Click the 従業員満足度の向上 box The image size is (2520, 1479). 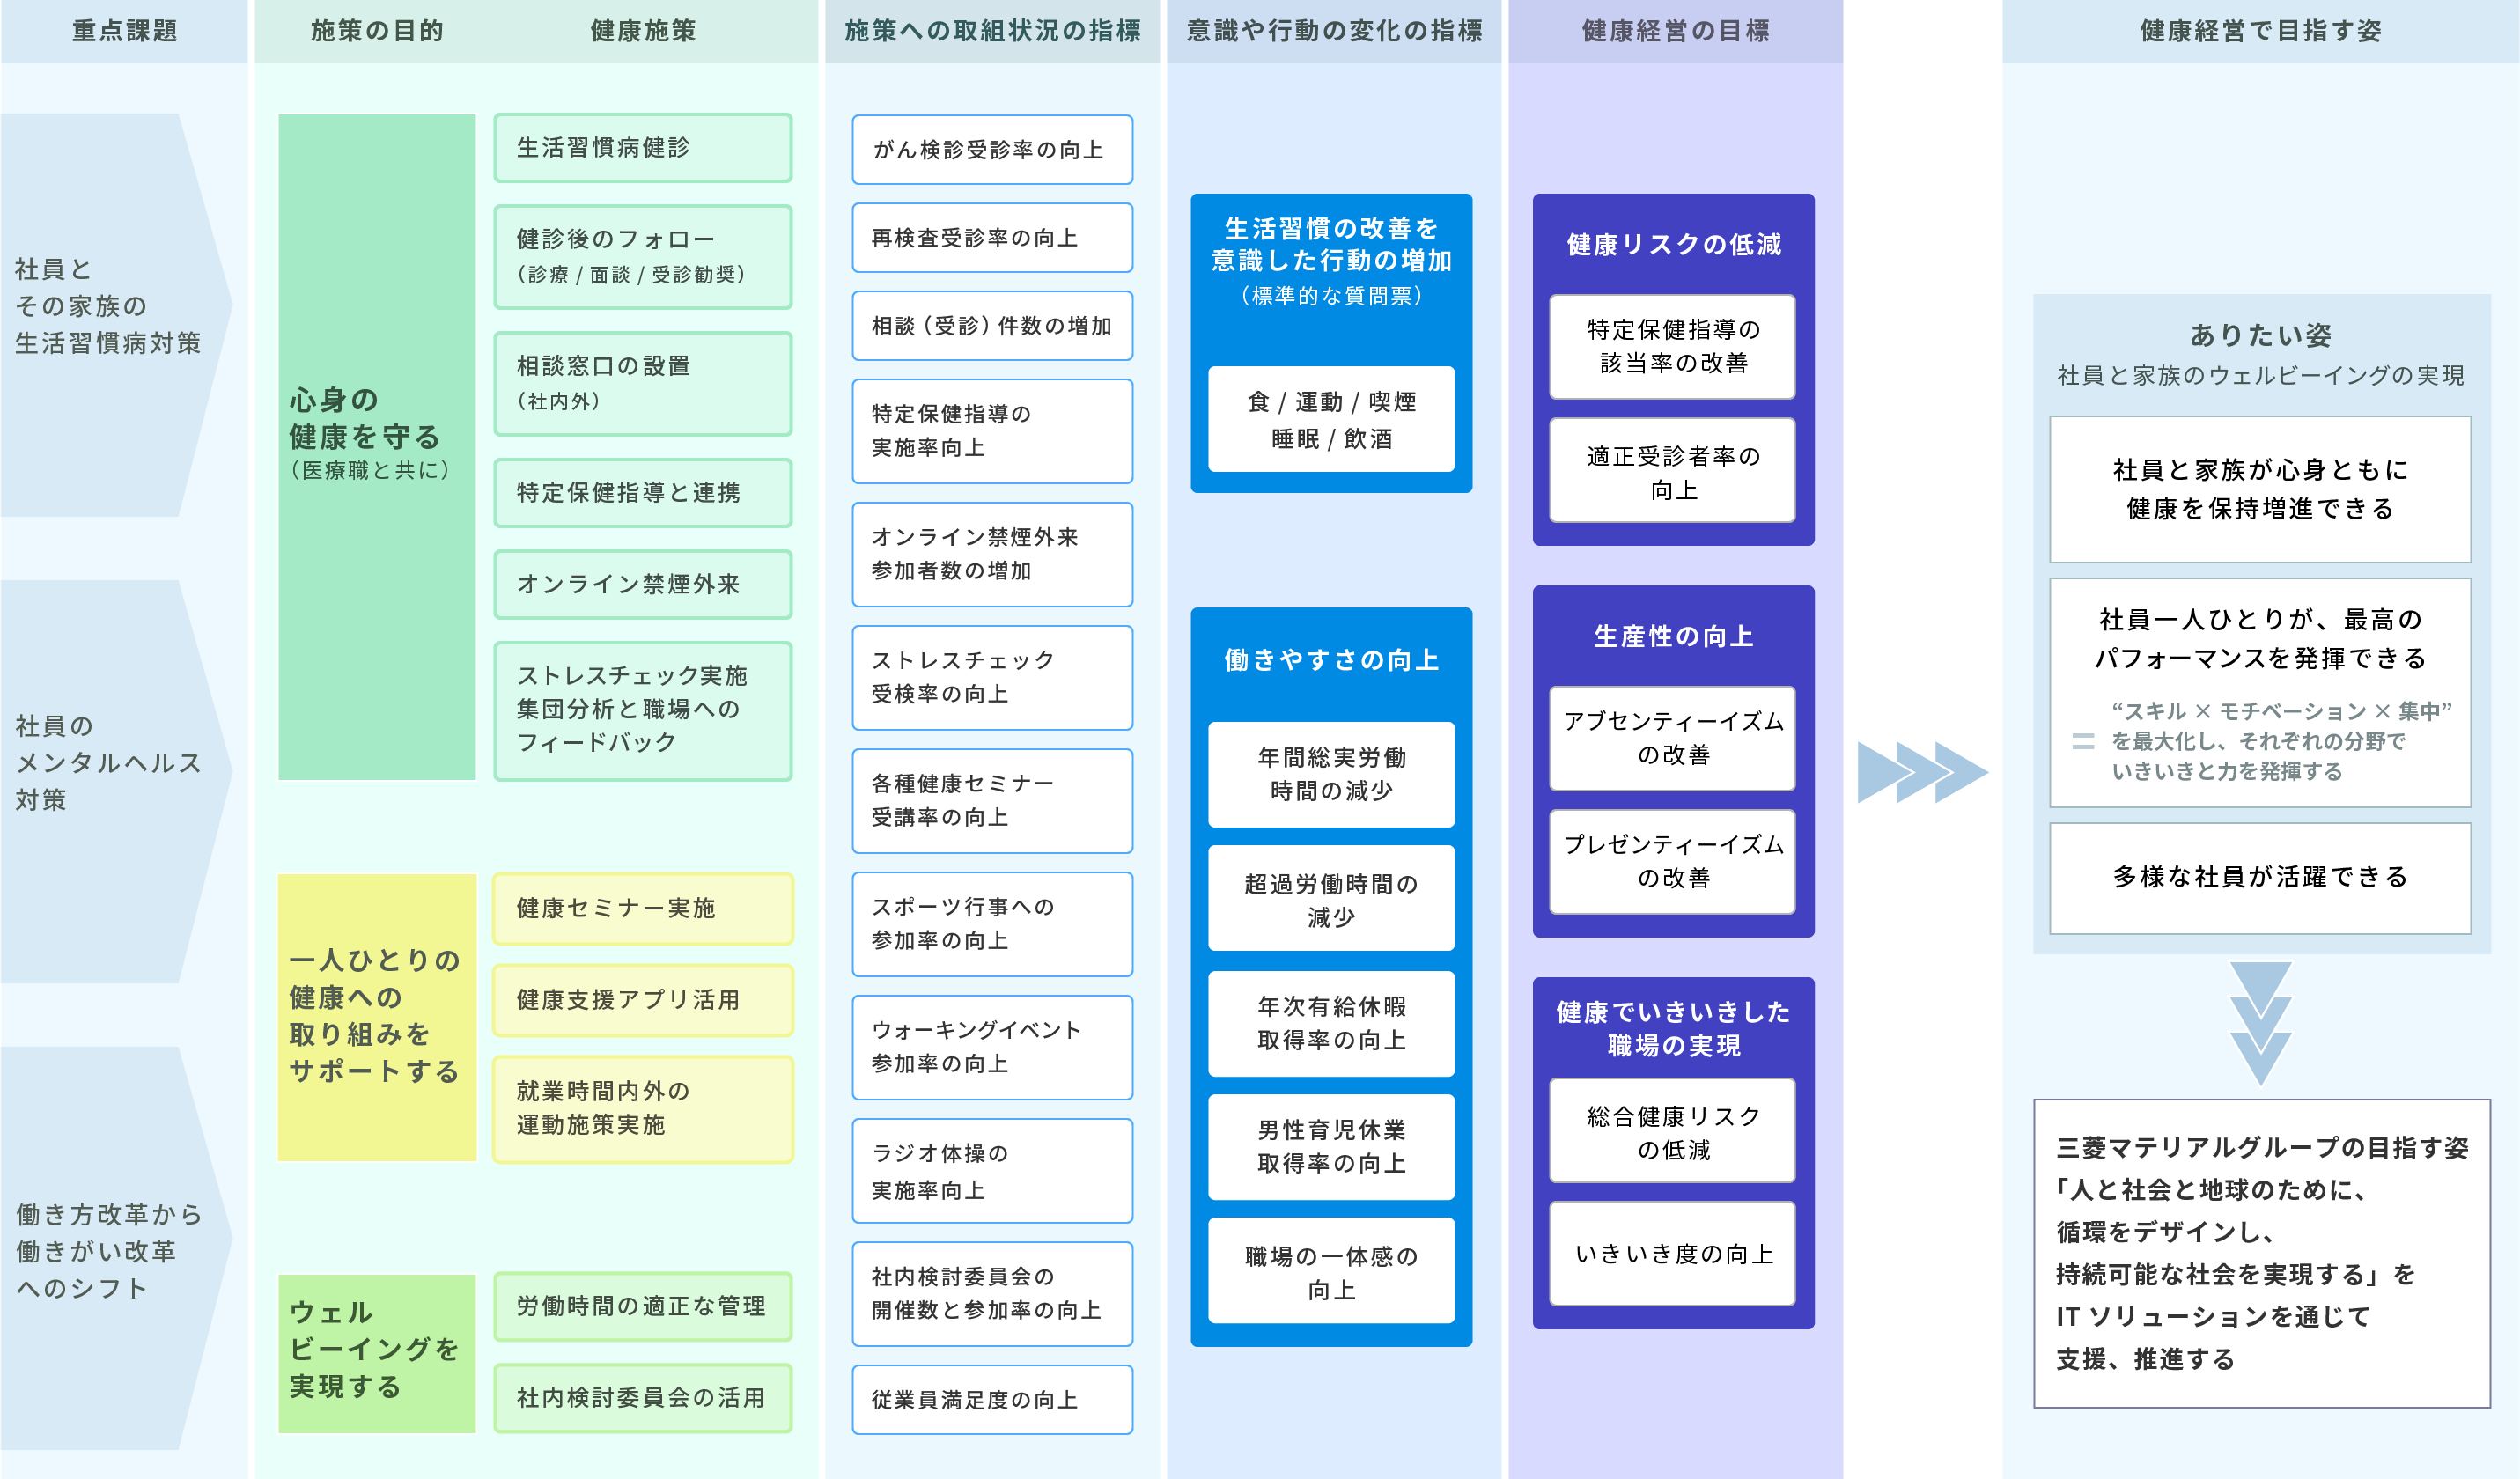(x=992, y=1400)
